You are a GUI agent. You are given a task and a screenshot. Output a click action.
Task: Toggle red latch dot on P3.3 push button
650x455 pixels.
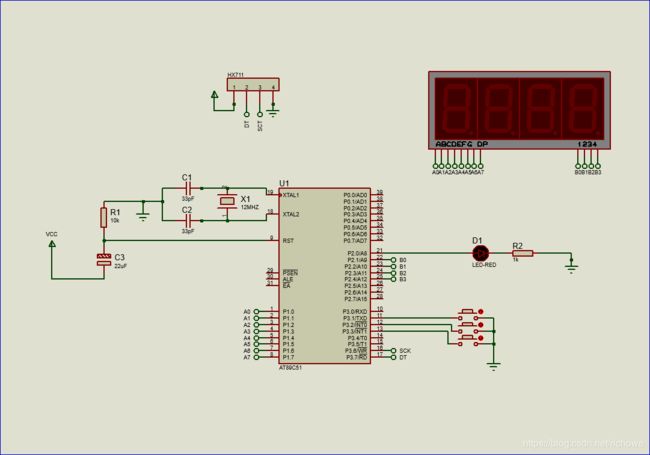pyautogui.click(x=481, y=338)
